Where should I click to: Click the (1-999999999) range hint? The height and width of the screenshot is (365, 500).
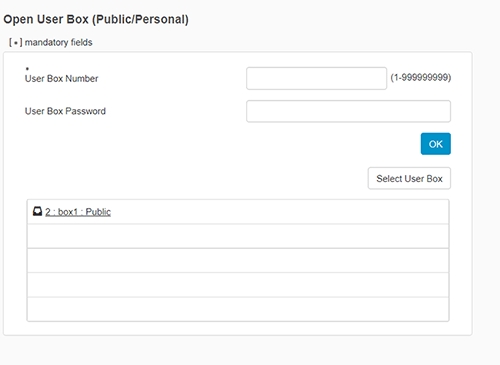tap(421, 78)
